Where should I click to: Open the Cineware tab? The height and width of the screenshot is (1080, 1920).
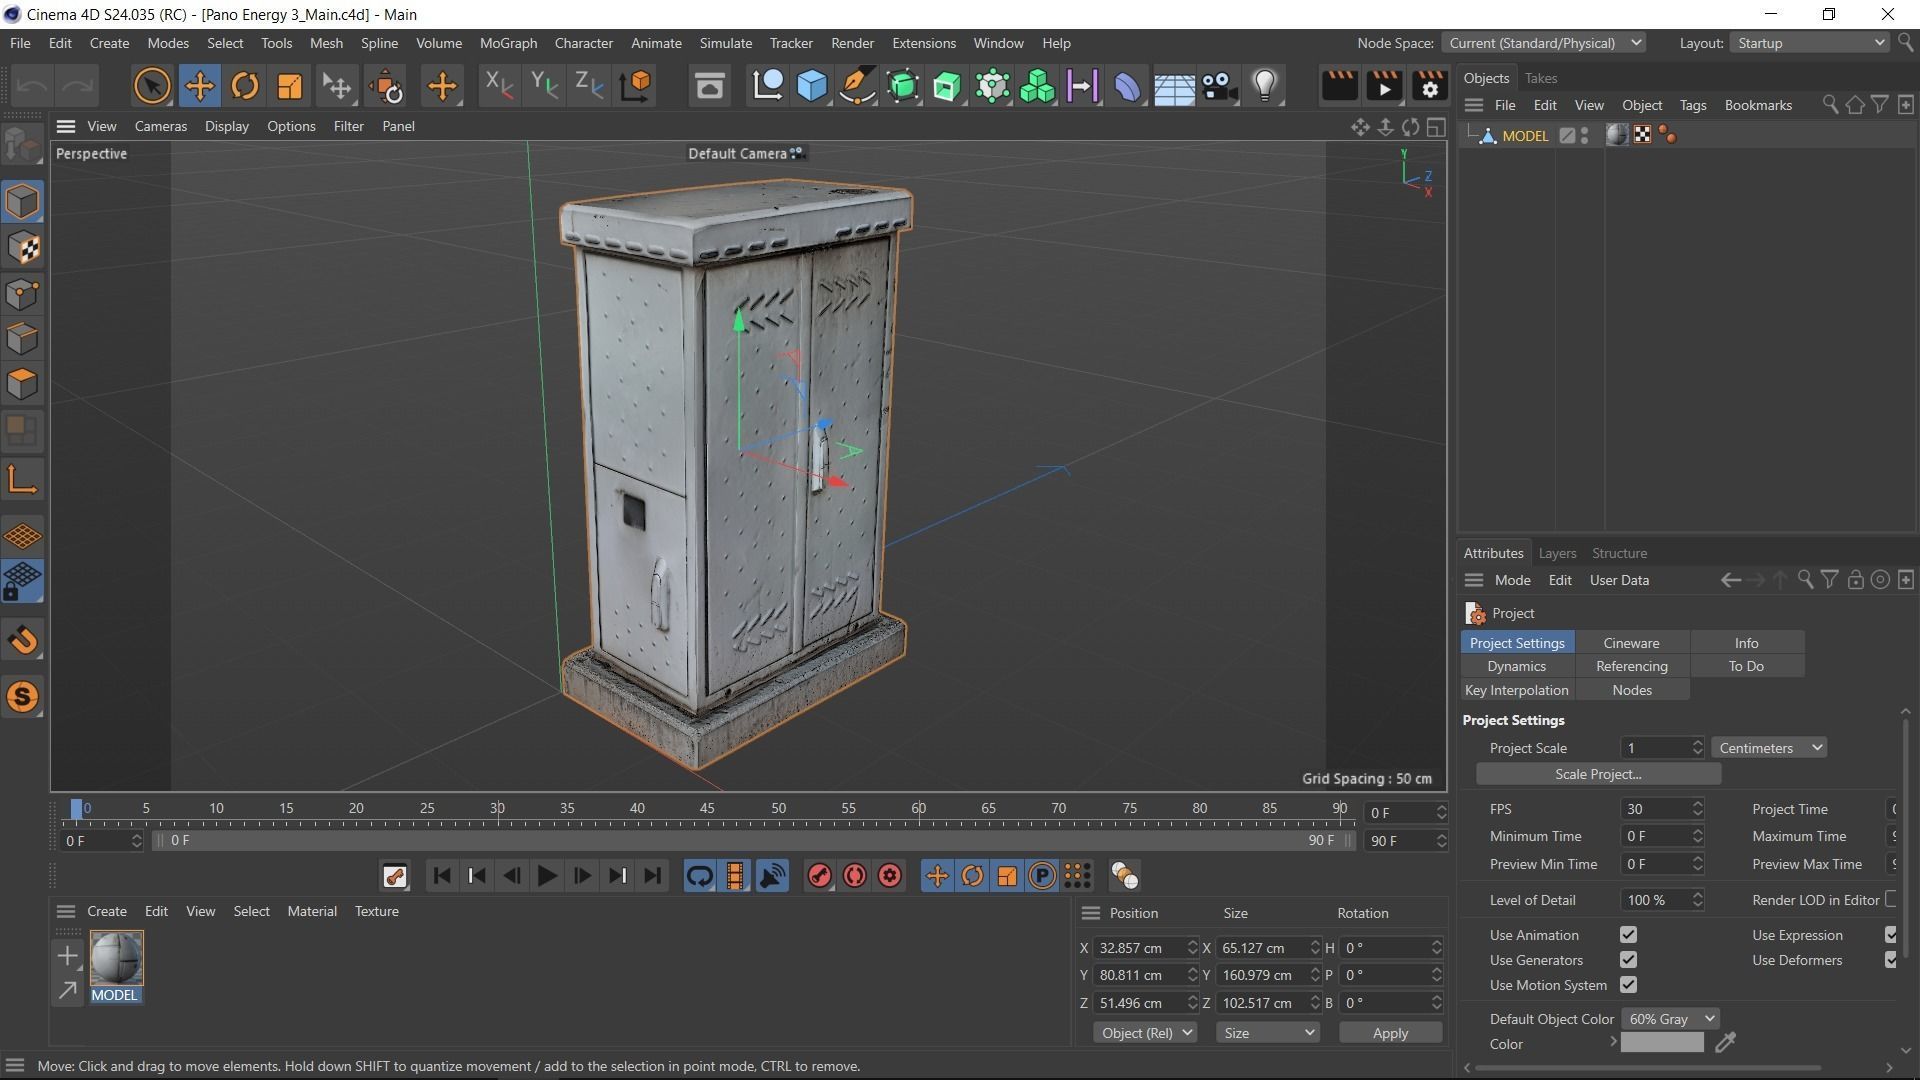[1631, 643]
